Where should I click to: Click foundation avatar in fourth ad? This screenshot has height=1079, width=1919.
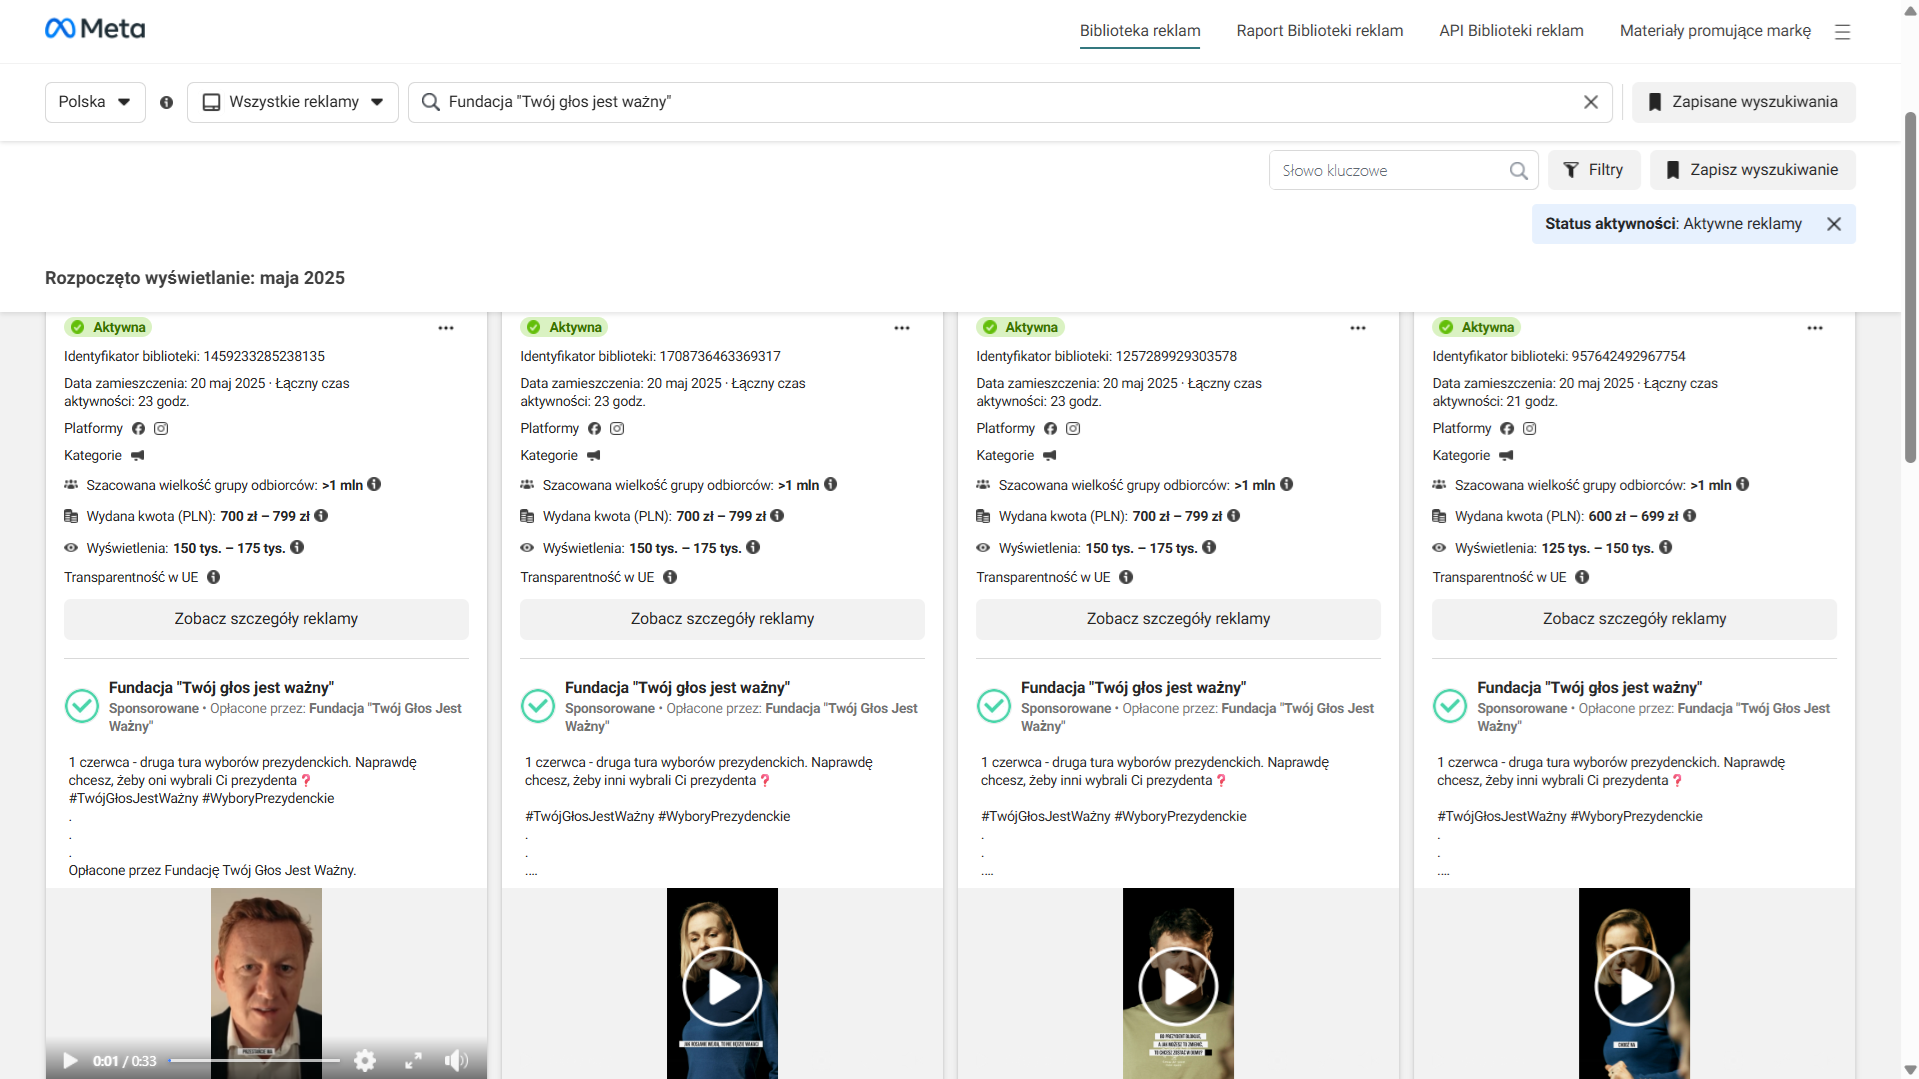pyautogui.click(x=1450, y=705)
